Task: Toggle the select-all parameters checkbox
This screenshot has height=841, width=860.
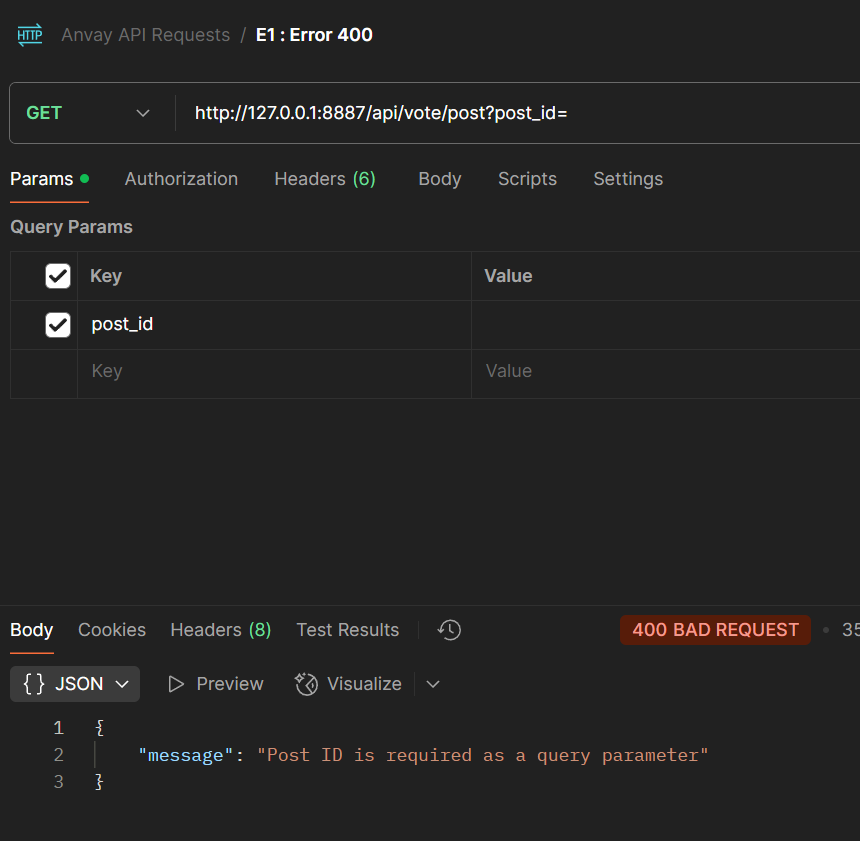Action: (x=57, y=275)
